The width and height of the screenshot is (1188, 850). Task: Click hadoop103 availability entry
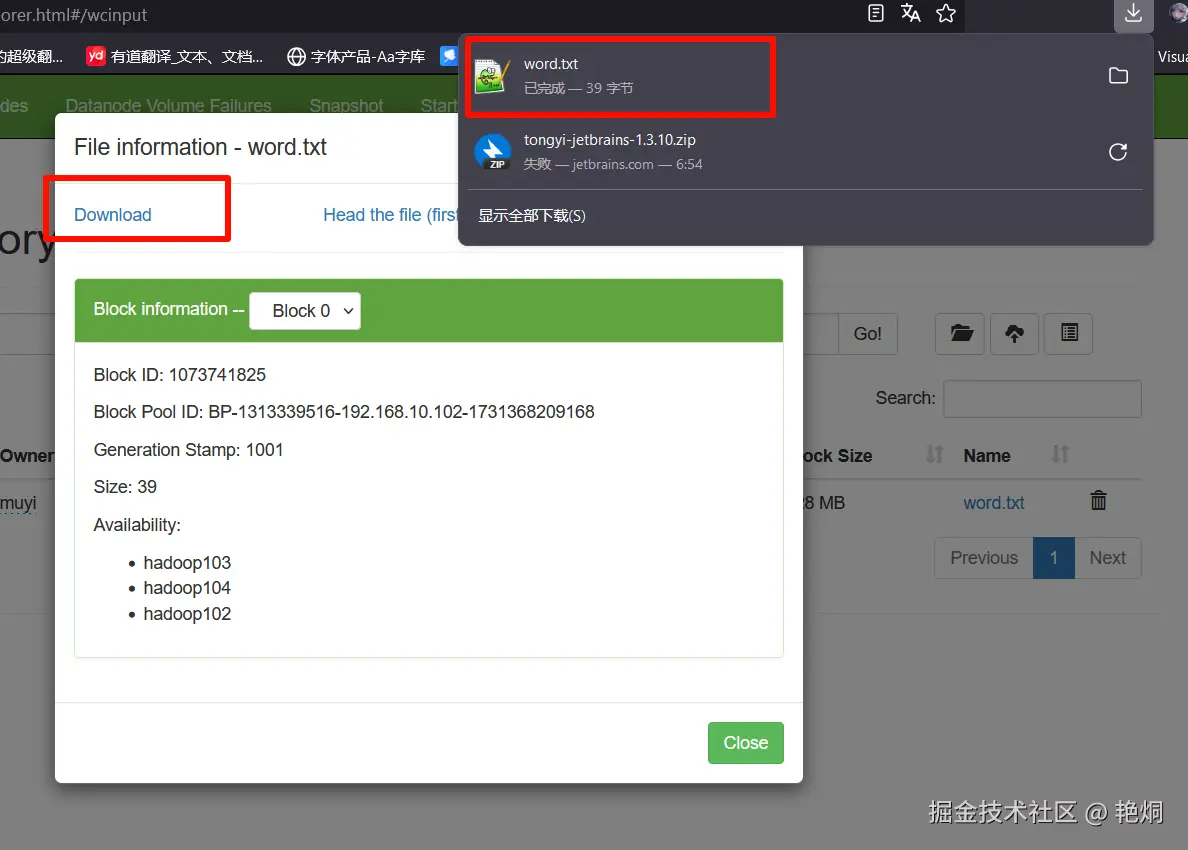[x=187, y=563]
